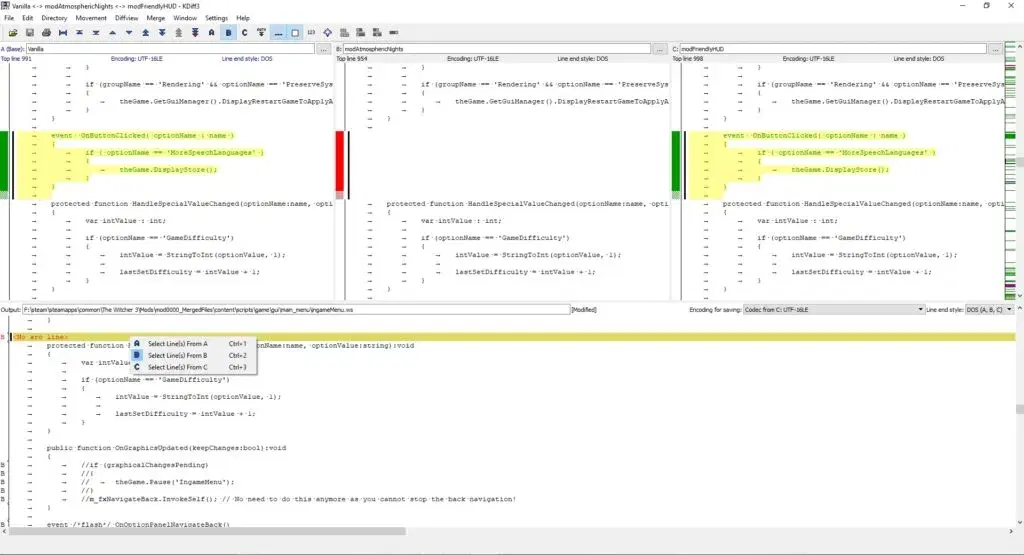Open files with the toolbar Open icon
1024x555 pixels.
[x=13, y=32]
